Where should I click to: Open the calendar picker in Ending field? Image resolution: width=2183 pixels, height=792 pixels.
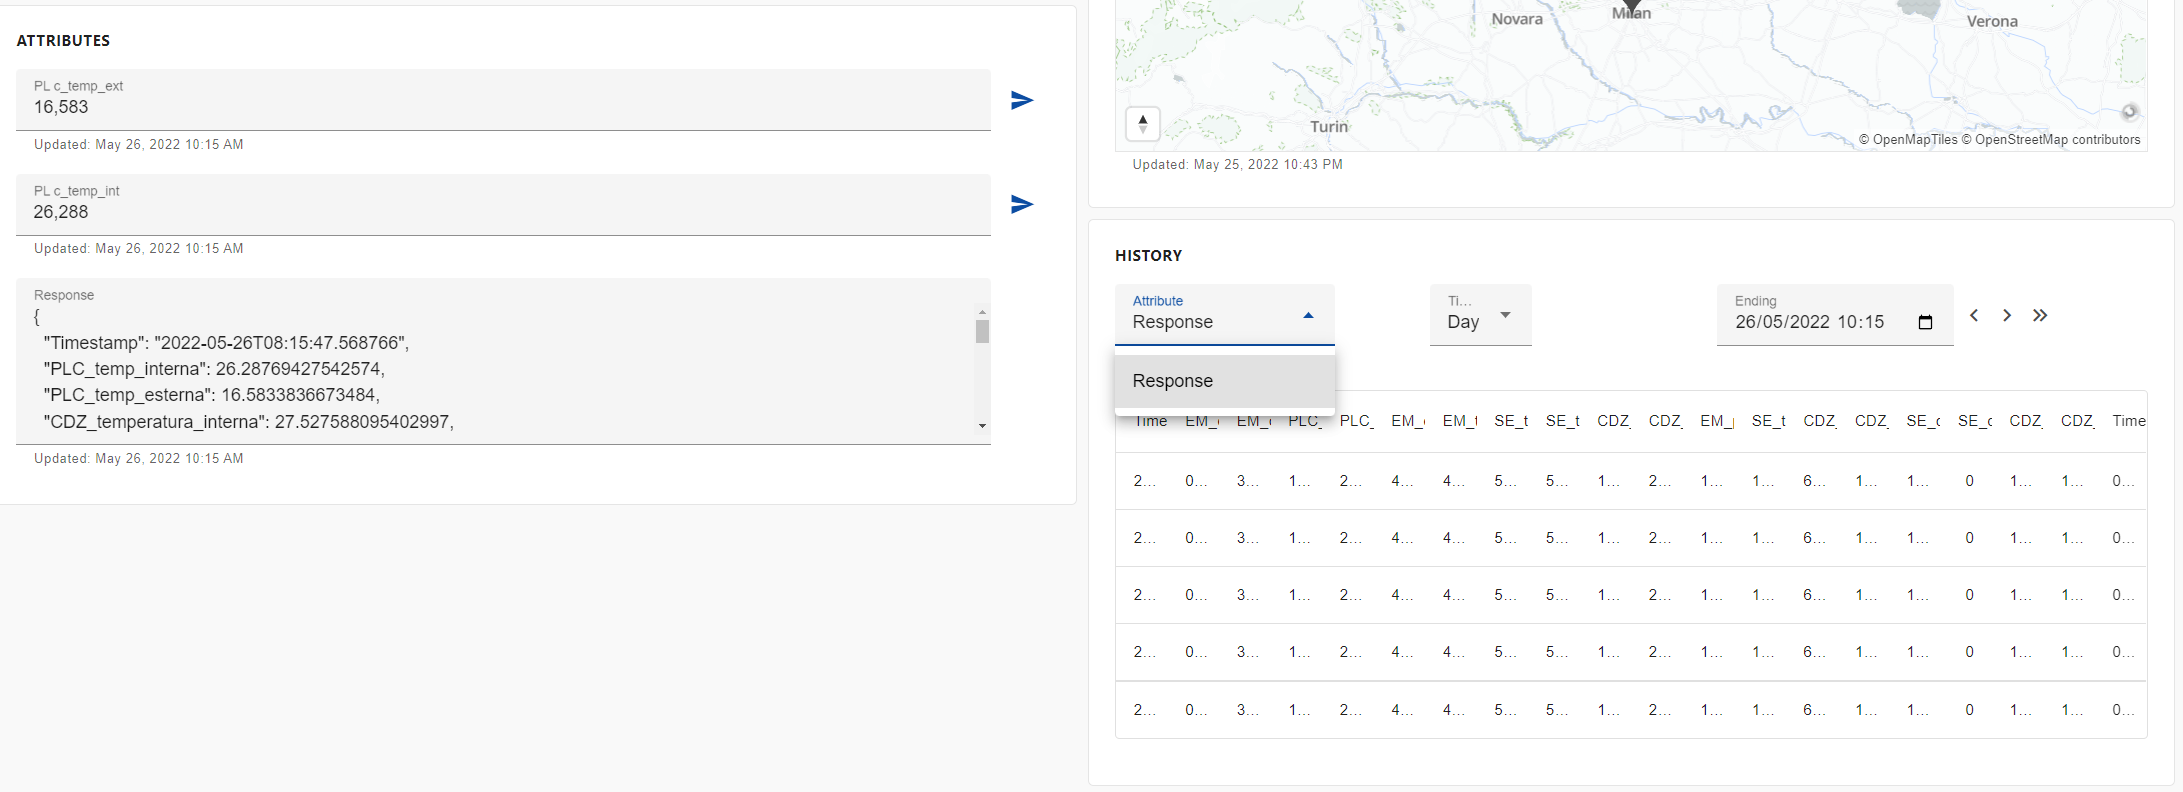point(1925,322)
